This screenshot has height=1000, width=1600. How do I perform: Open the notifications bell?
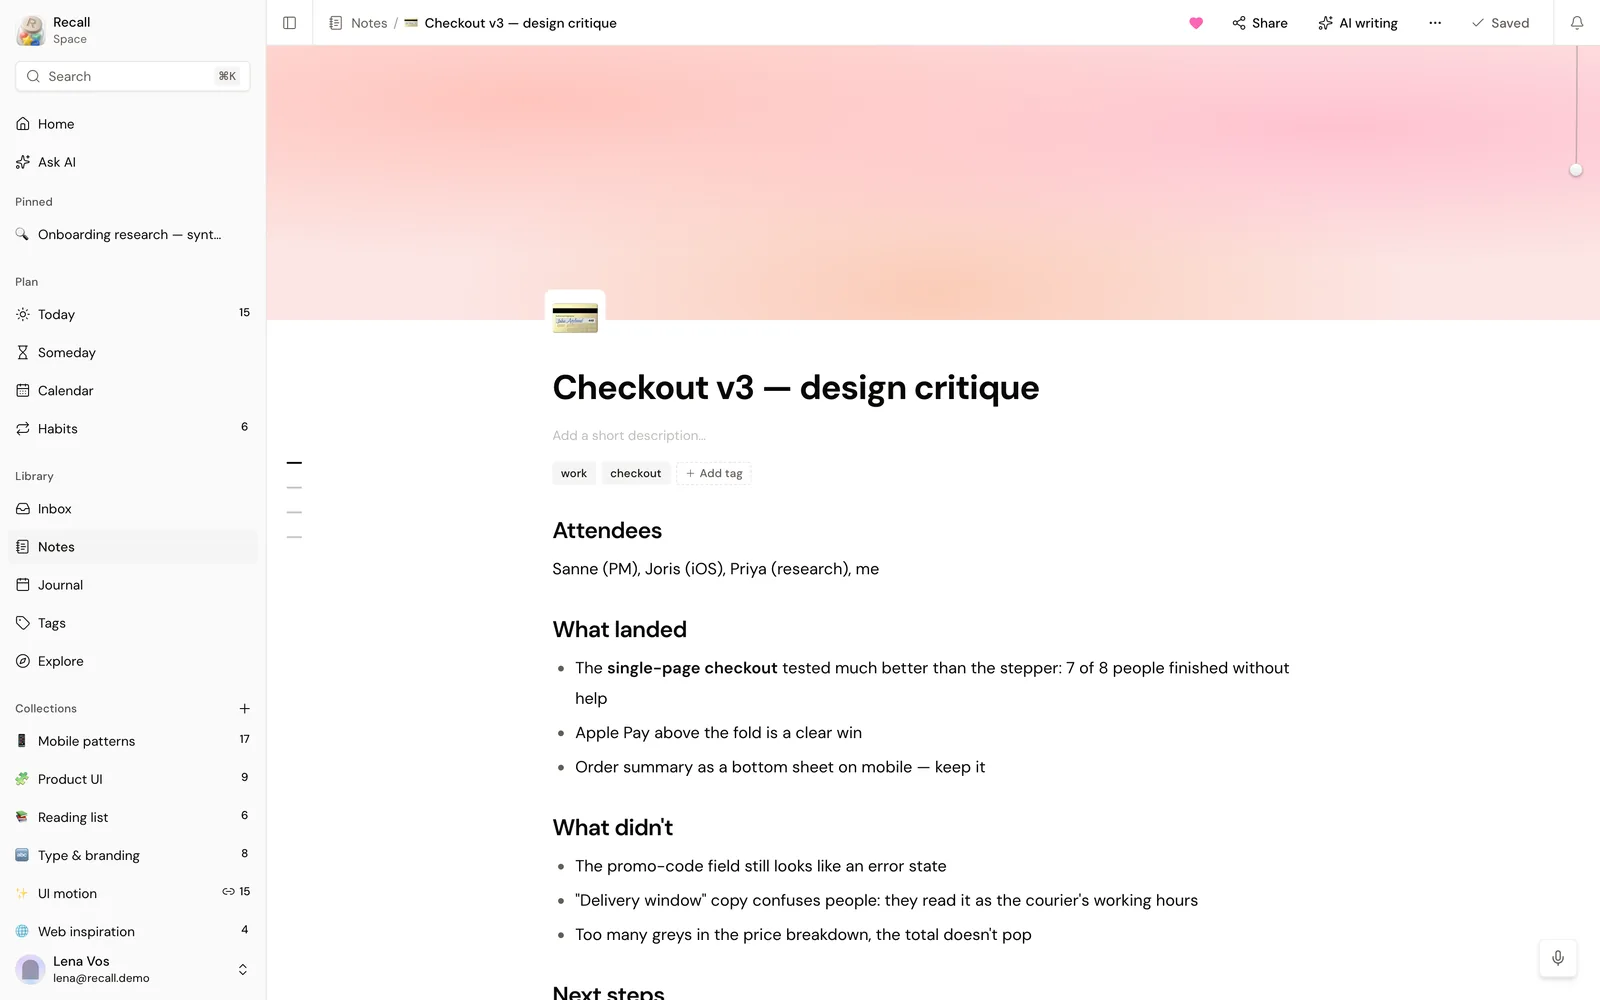(x=1577, y=23)
